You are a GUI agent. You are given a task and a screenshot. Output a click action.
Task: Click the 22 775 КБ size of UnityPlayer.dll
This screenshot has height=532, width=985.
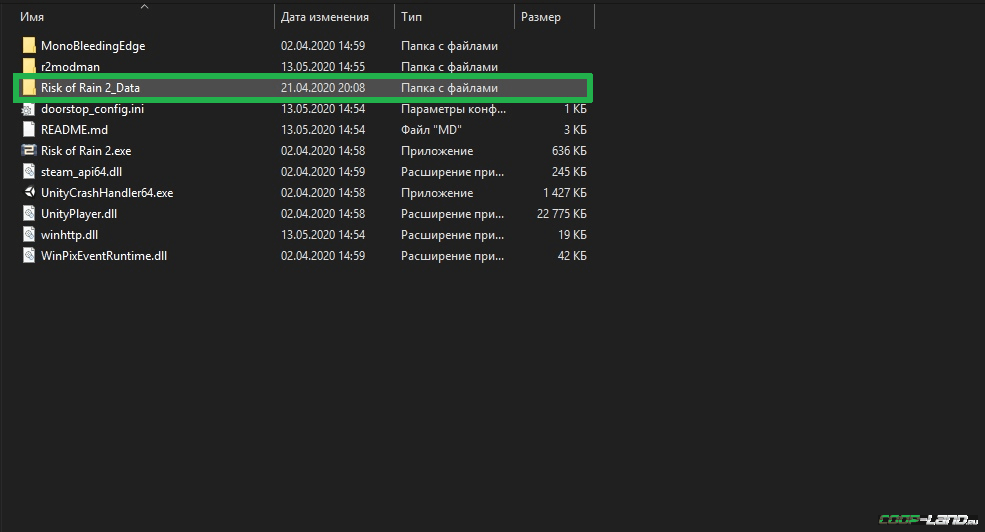point(562,214)
